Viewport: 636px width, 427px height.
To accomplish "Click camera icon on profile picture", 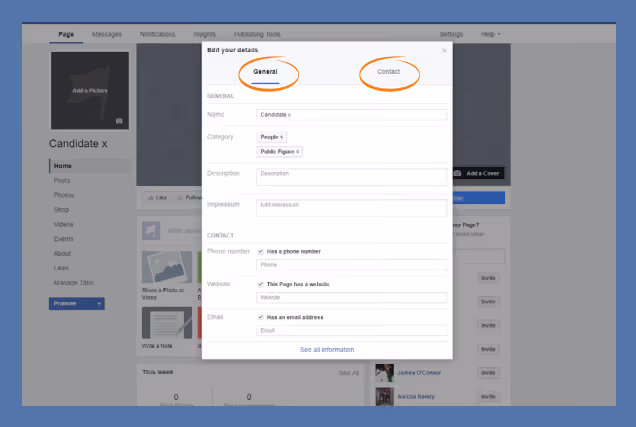I will (x=119, y=121).
